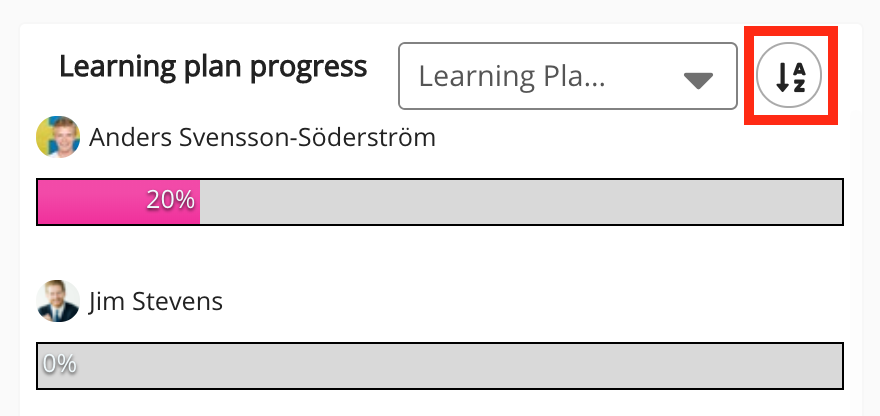
Task: Open Jim Stevens' name link
Action: click(155, 300)
